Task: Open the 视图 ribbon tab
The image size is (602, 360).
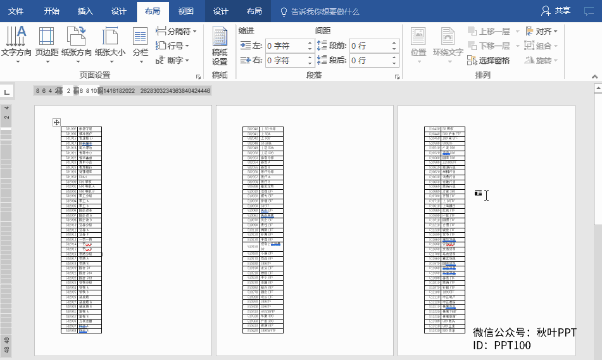Action: [x=186, y=11]
